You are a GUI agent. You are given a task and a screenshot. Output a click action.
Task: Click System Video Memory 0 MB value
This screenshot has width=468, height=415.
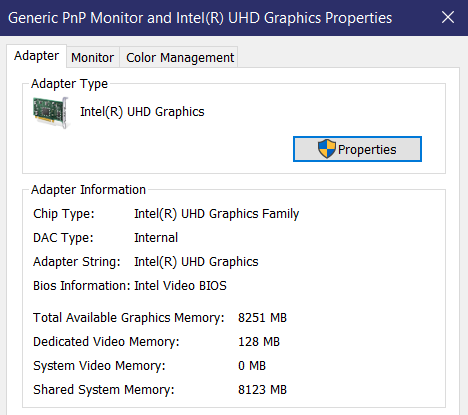pos(252,366)
